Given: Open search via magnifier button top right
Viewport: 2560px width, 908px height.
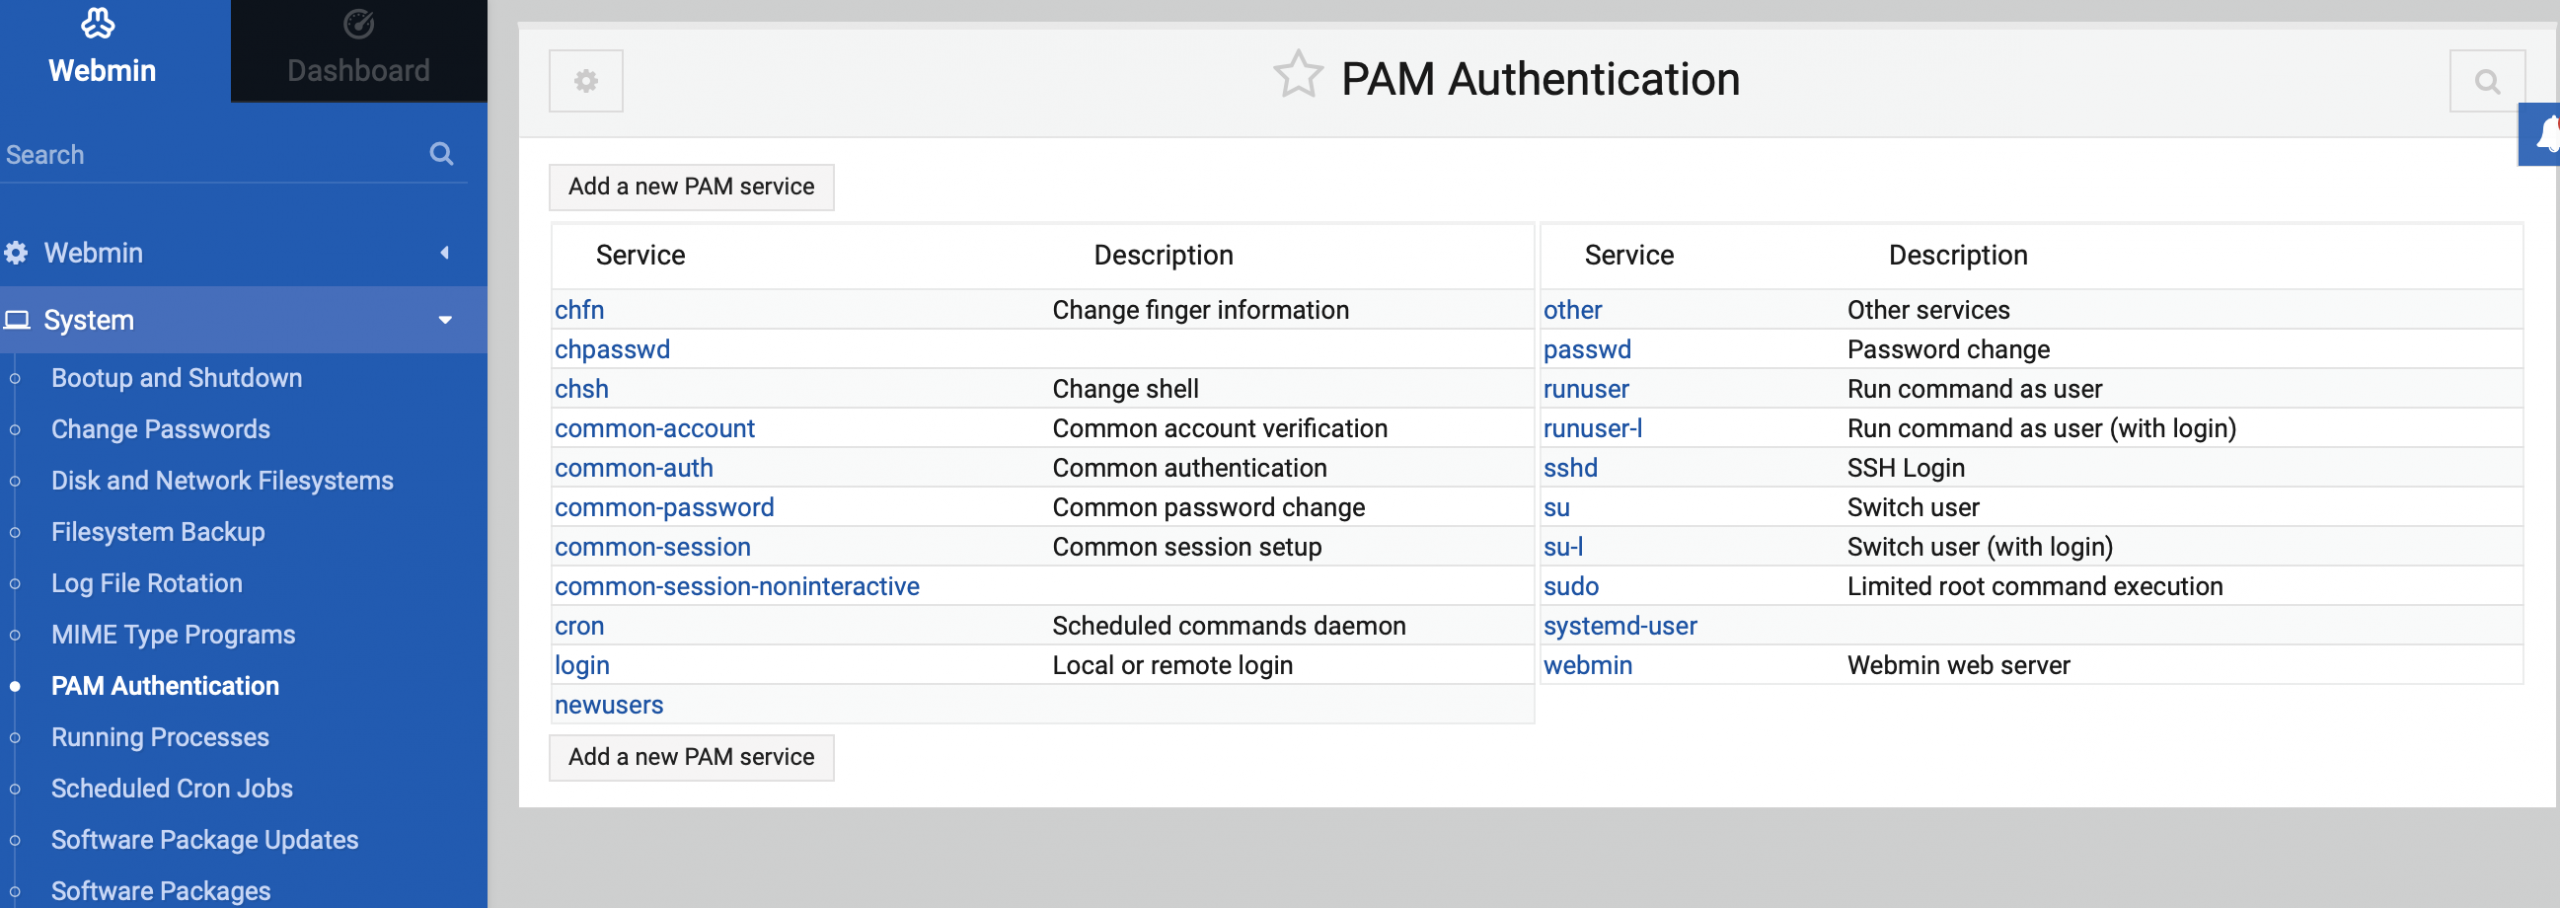Looking at the screenshot, I should (x=2487, y=81).
